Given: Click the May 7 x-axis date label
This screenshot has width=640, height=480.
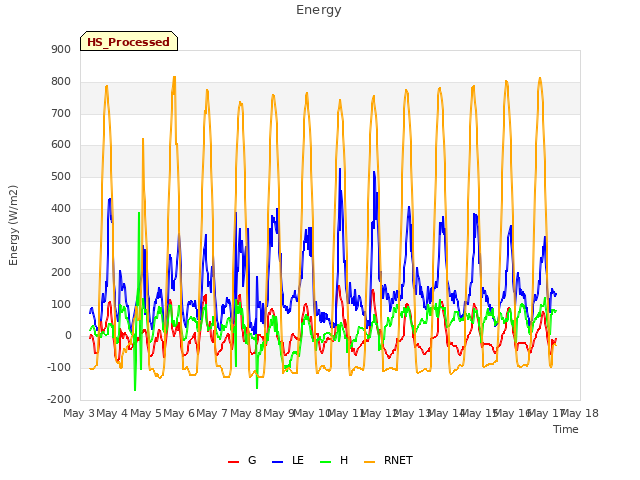Looking at the screenshot, I should tap(212, 413).
